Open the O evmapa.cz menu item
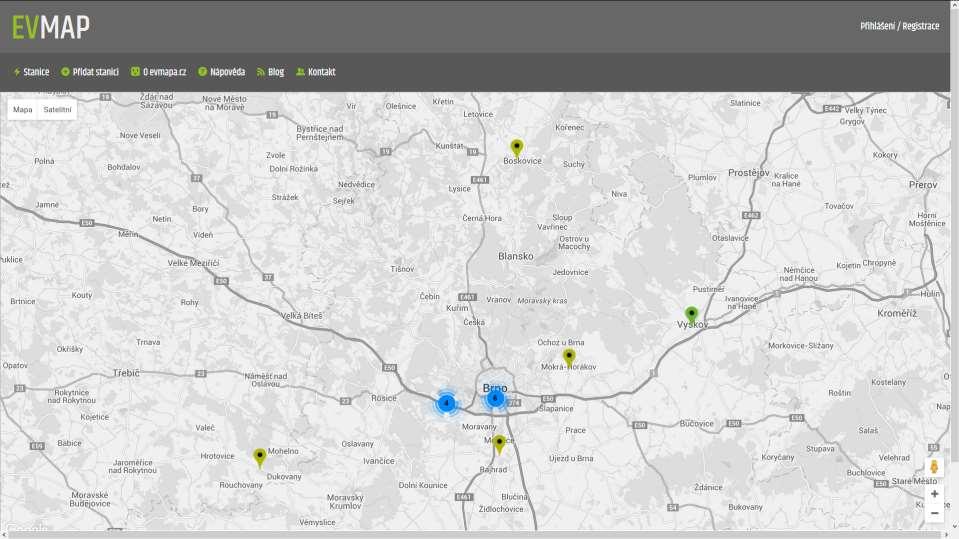 tap(158, 72)
